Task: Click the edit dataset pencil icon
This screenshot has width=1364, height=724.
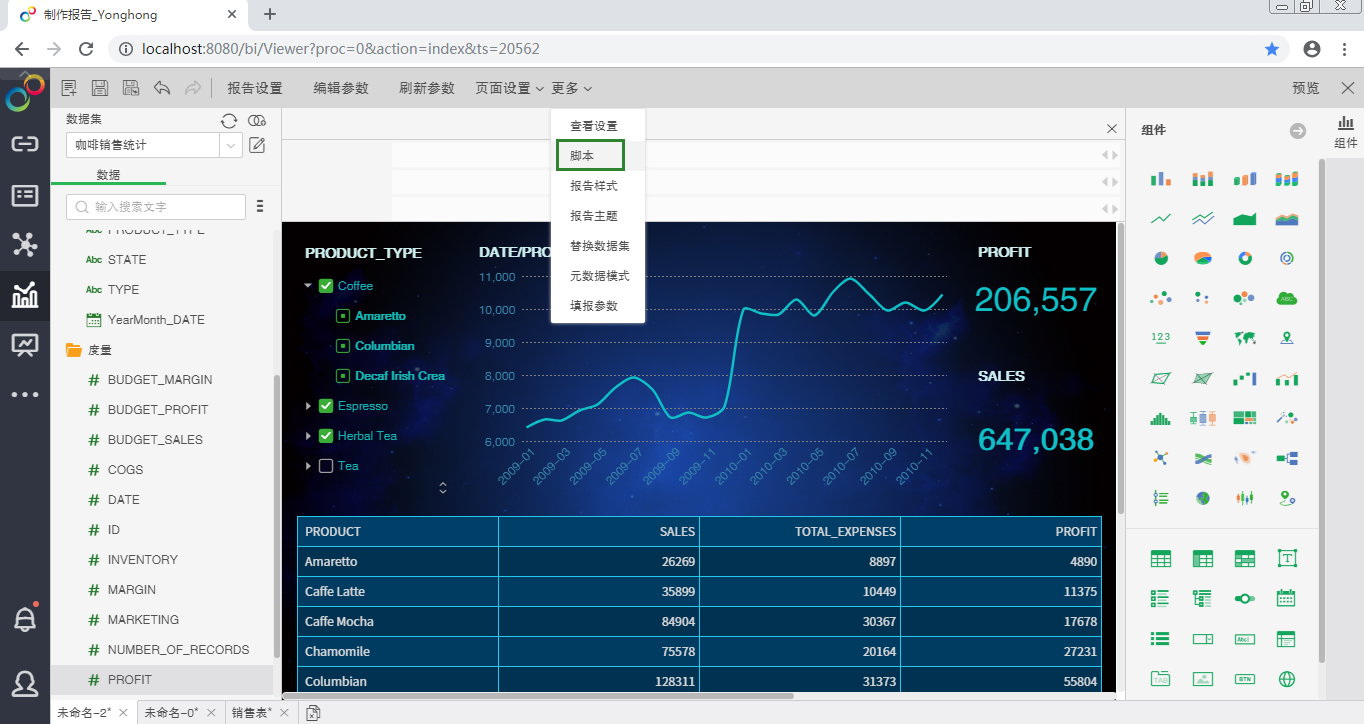Action: coord(257,145)
